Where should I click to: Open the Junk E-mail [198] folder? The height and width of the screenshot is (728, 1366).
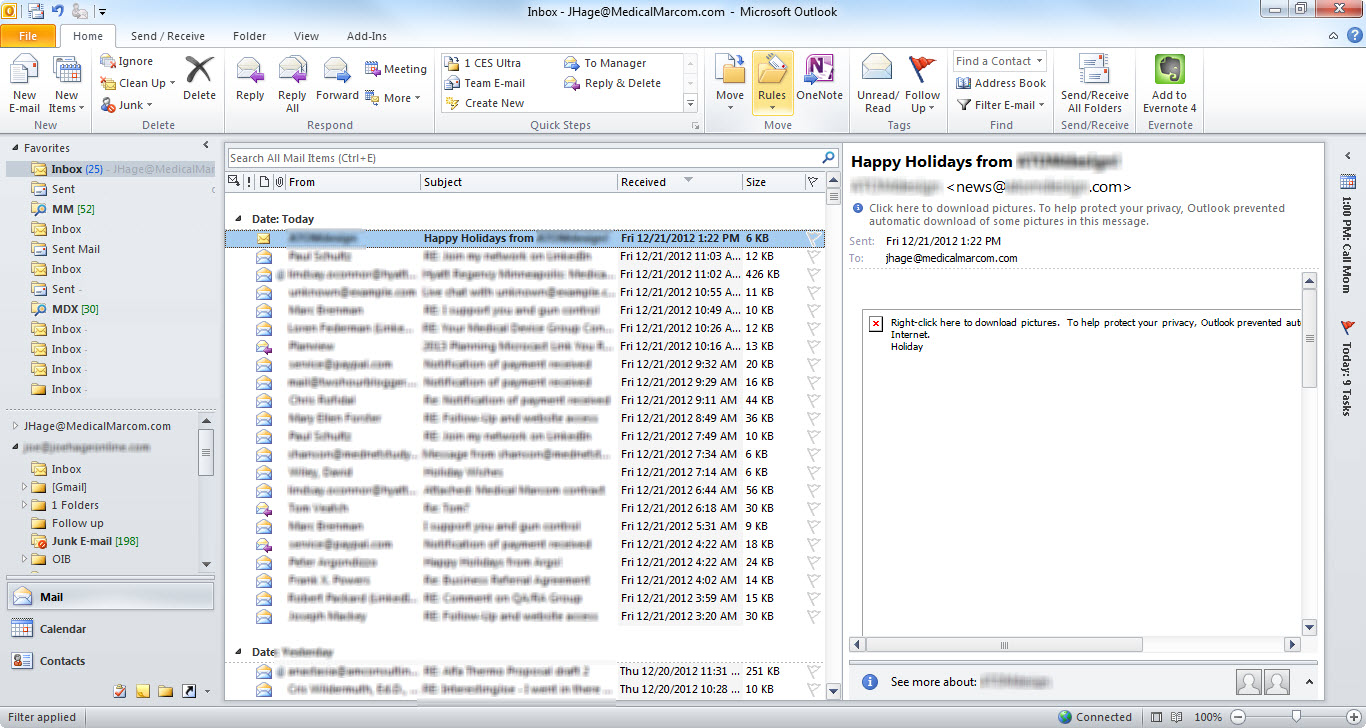point(95,541)
